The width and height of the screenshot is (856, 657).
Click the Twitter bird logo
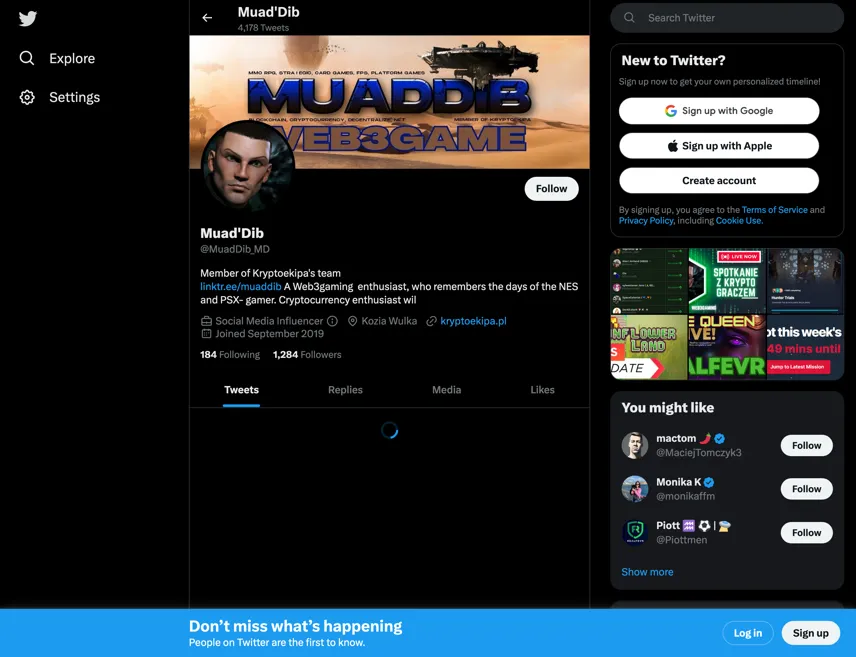[x=27, y=19]
